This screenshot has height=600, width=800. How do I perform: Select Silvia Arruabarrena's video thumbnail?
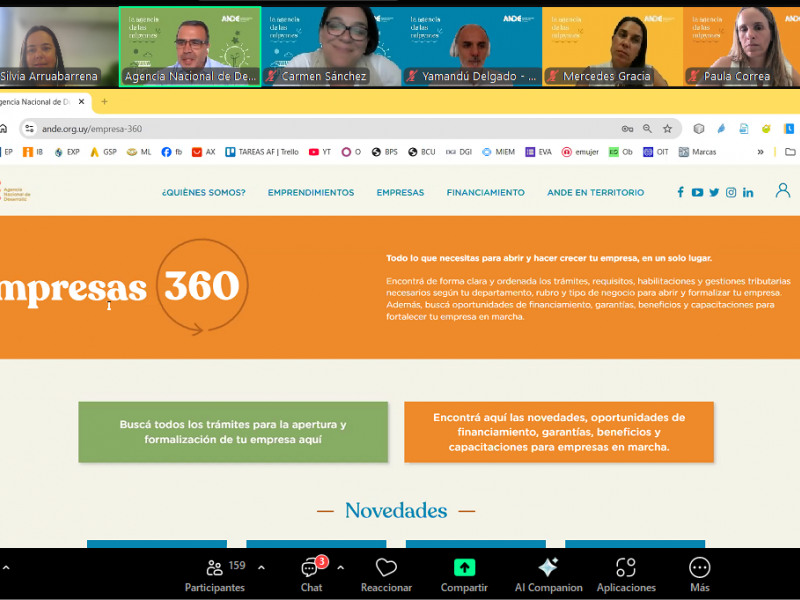click(59, 47)
